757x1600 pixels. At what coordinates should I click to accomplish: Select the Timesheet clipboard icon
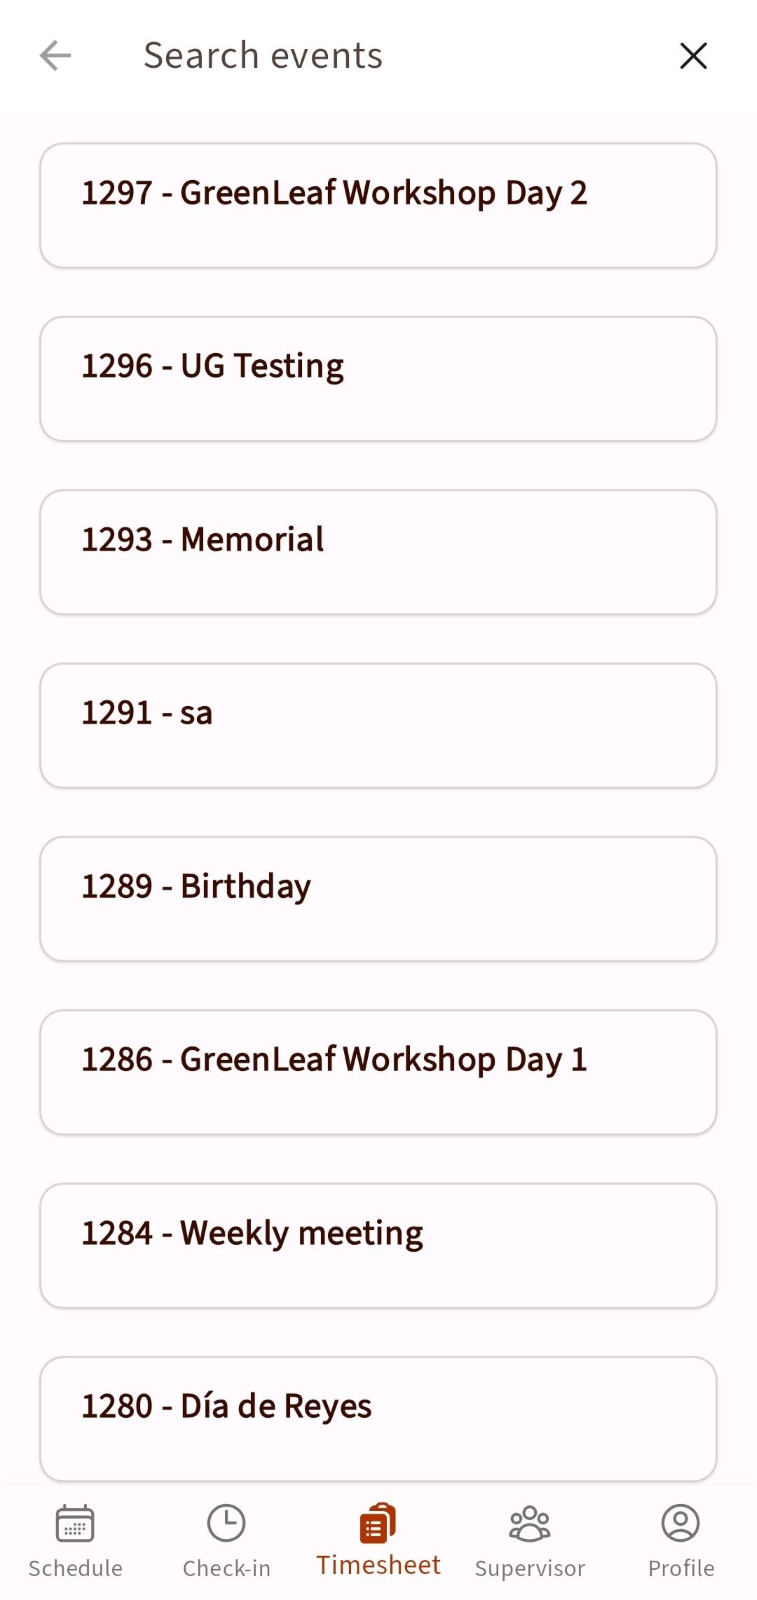378,1523
